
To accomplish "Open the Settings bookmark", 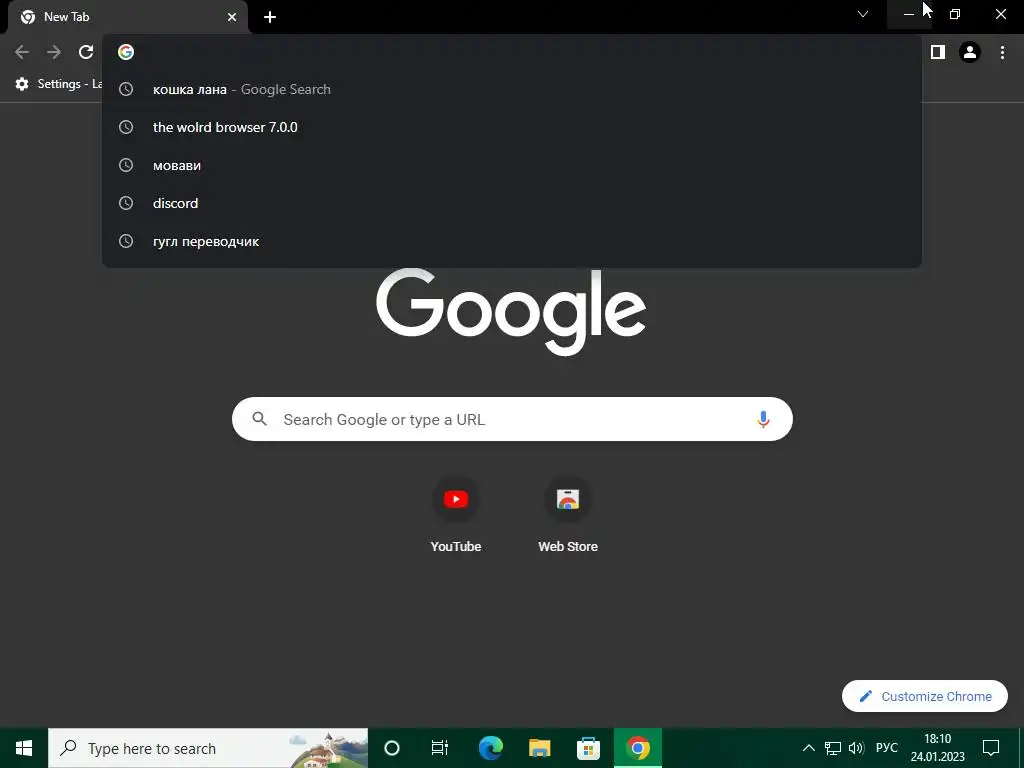I will 59,84.
